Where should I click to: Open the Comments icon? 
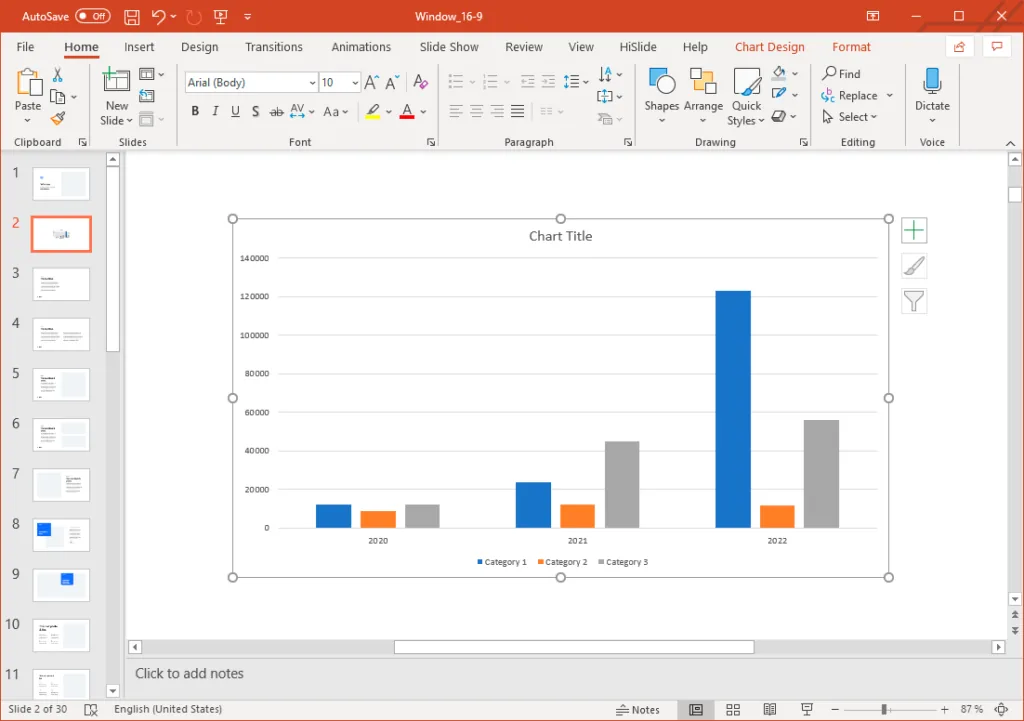[997, 47]
